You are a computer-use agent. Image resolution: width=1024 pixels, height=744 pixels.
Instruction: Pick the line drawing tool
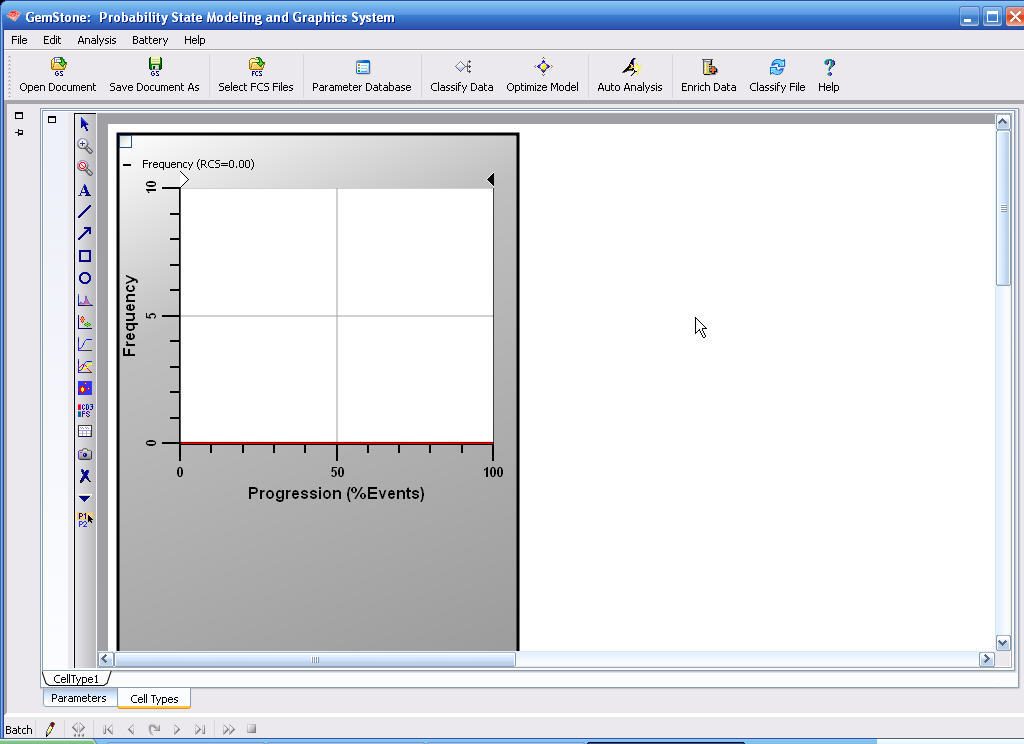point(84,212)
